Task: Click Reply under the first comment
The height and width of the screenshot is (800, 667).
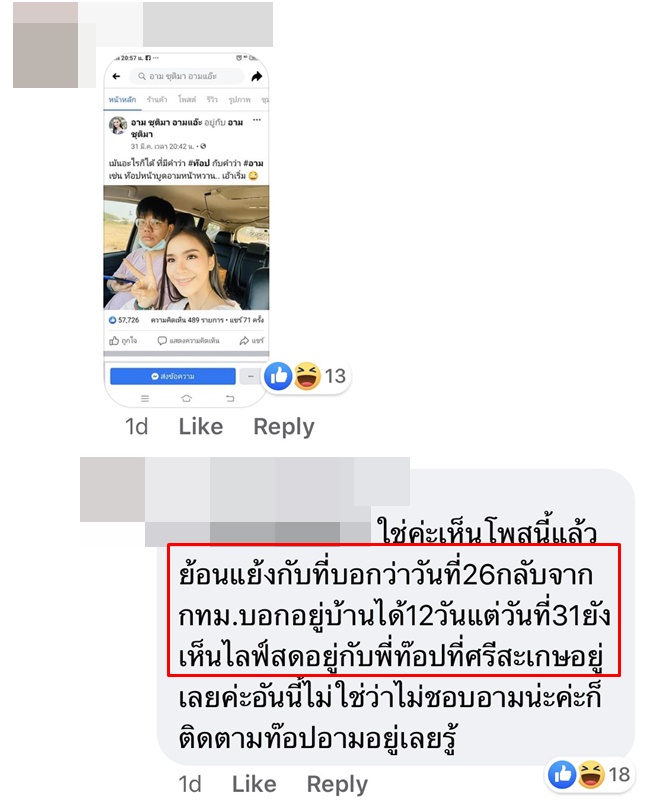Action: pyautogui.click(x=284, y=427)
